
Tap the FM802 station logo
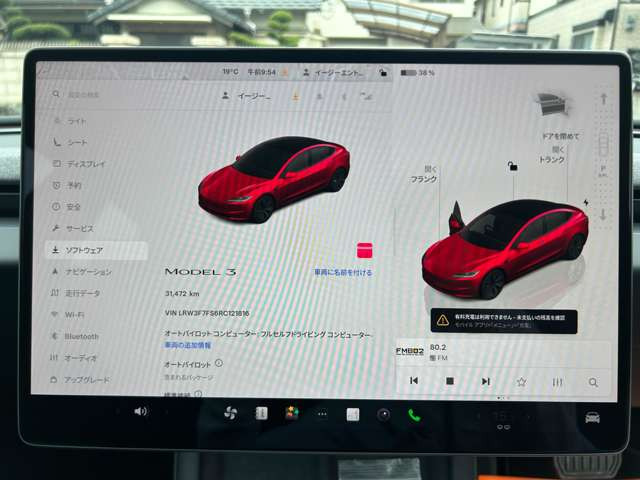(x=410, y=351)
